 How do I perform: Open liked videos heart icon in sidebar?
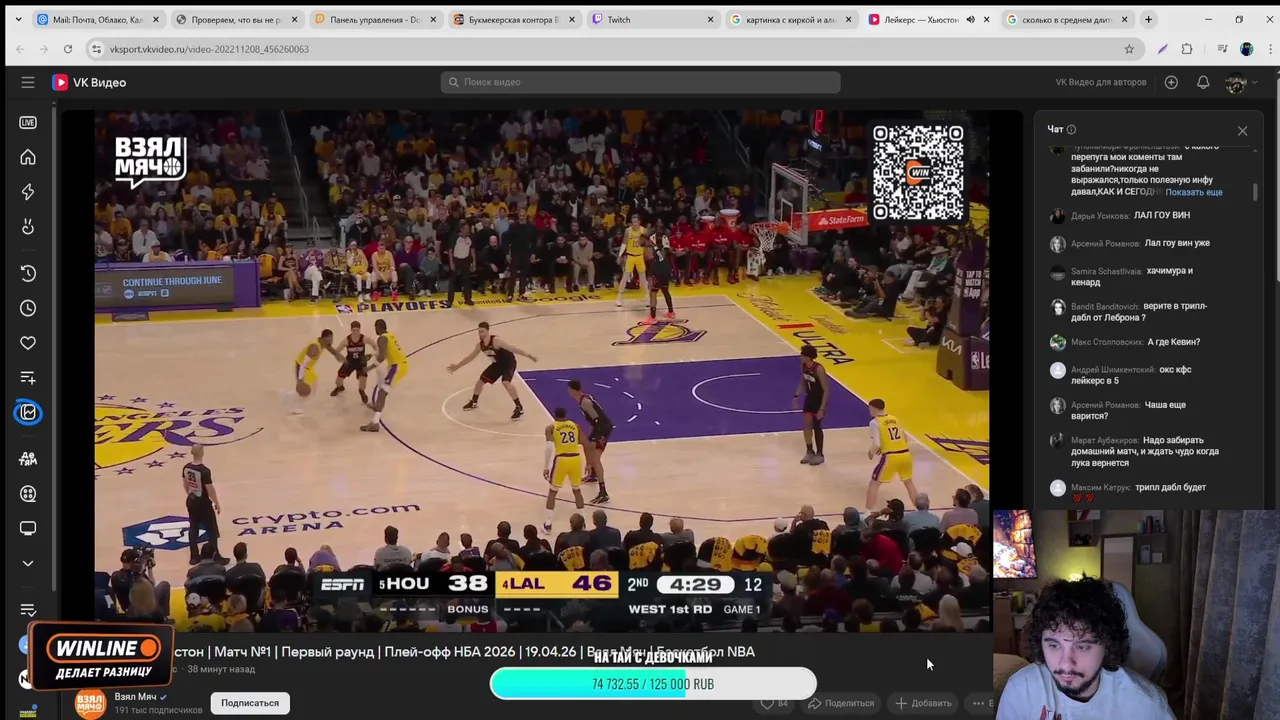pyautogui.click(x=28, y=343)
